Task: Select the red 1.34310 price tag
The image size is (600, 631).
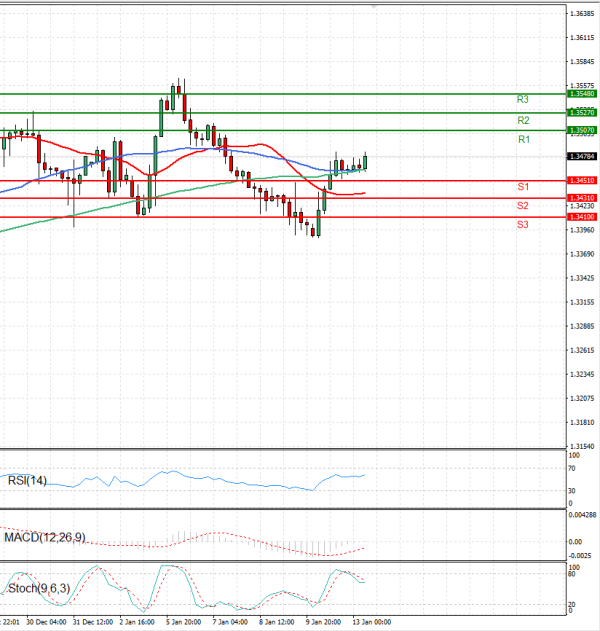Action: pos(581,198)
